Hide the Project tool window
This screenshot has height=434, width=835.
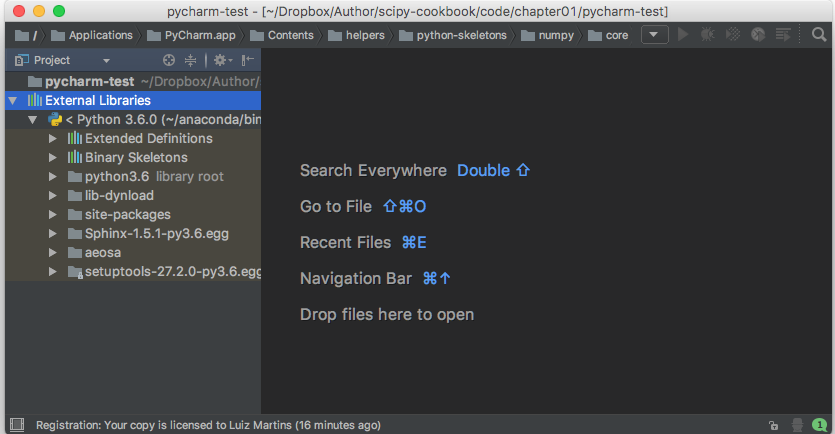[x=247, y=60]
